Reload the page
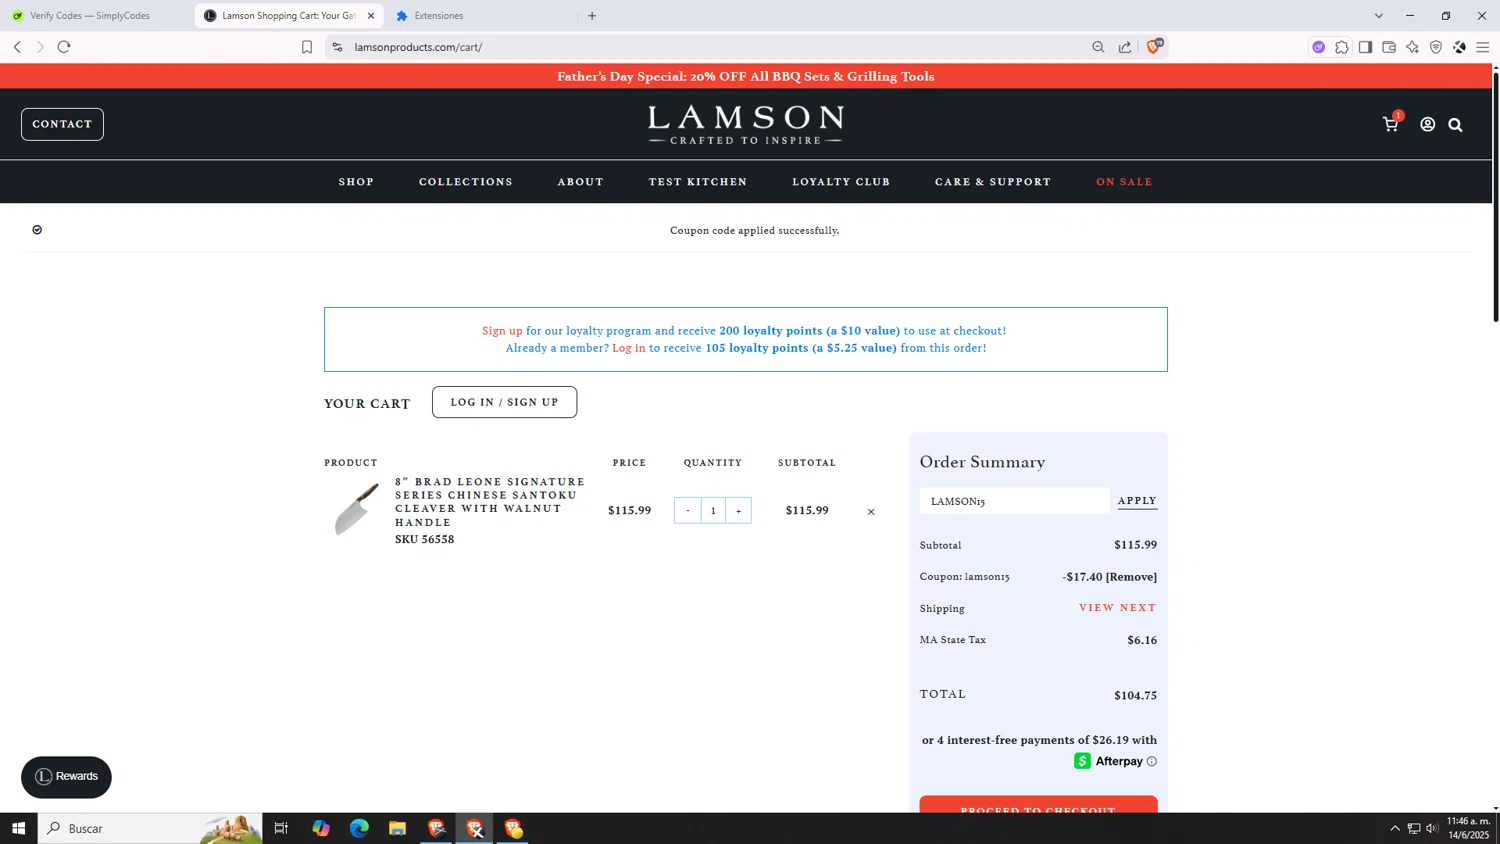1500x844 pixels. click(x=64, y=47)
